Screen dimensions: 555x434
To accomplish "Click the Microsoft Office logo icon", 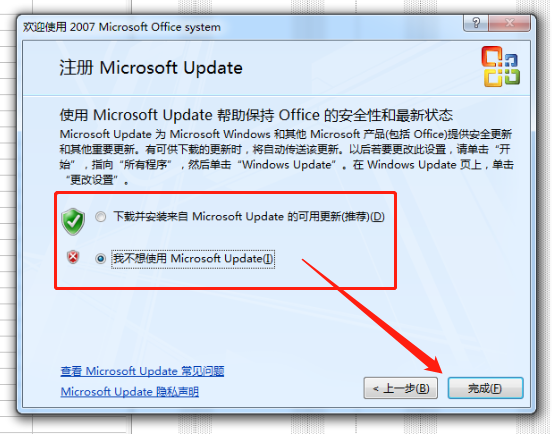I will tap(500, 66).
